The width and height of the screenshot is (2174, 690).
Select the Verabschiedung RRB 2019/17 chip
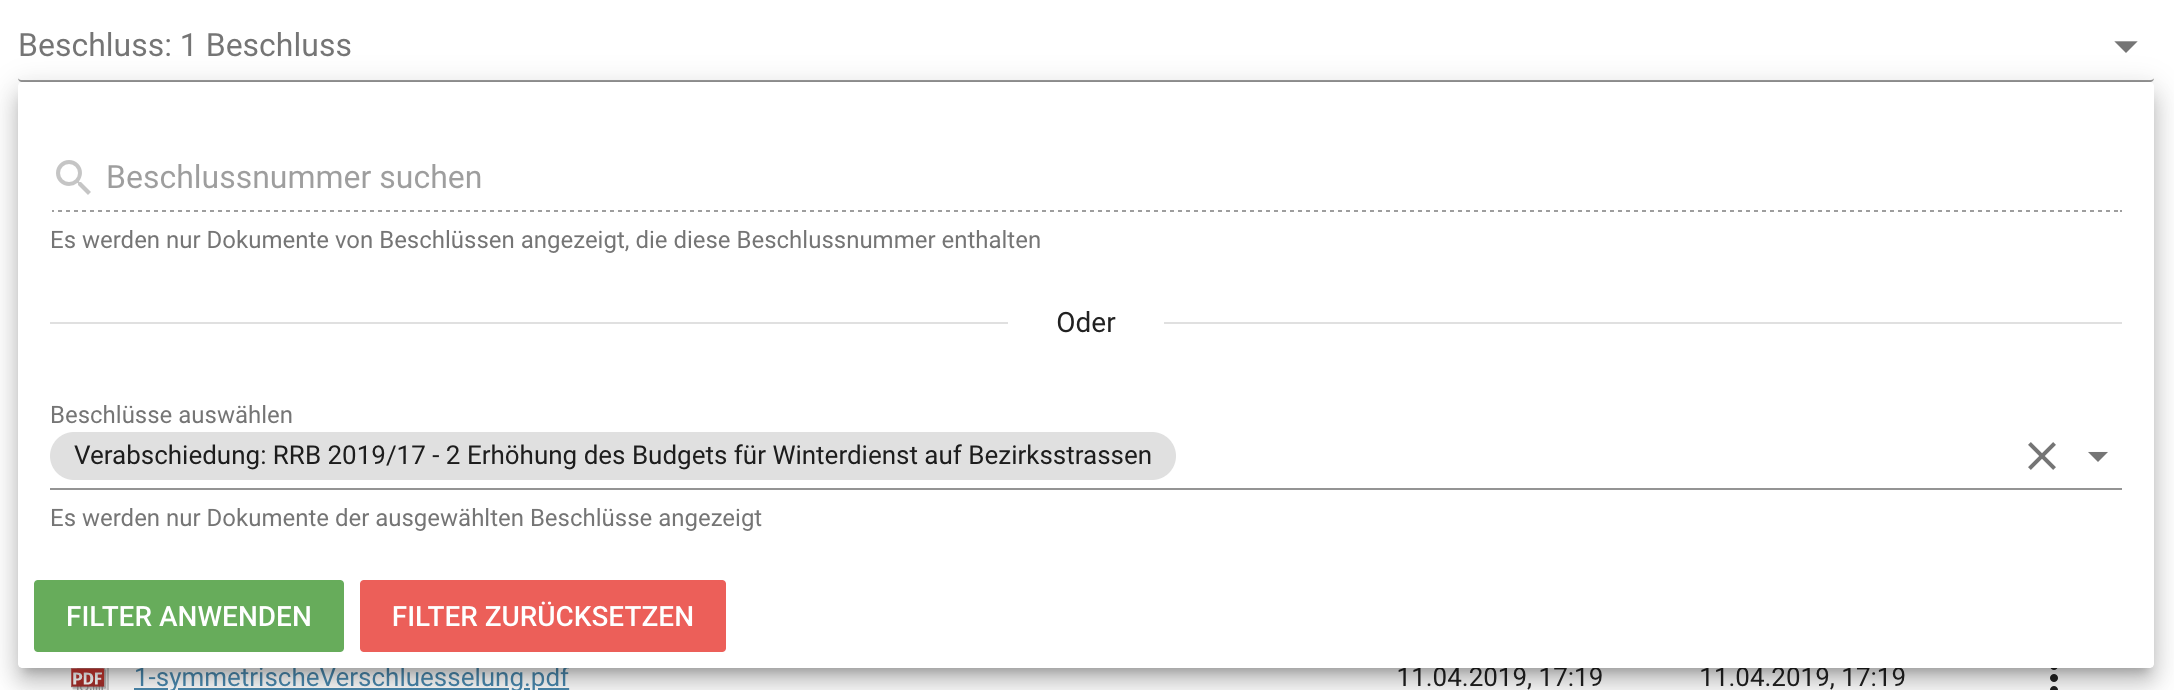point(612,456)
